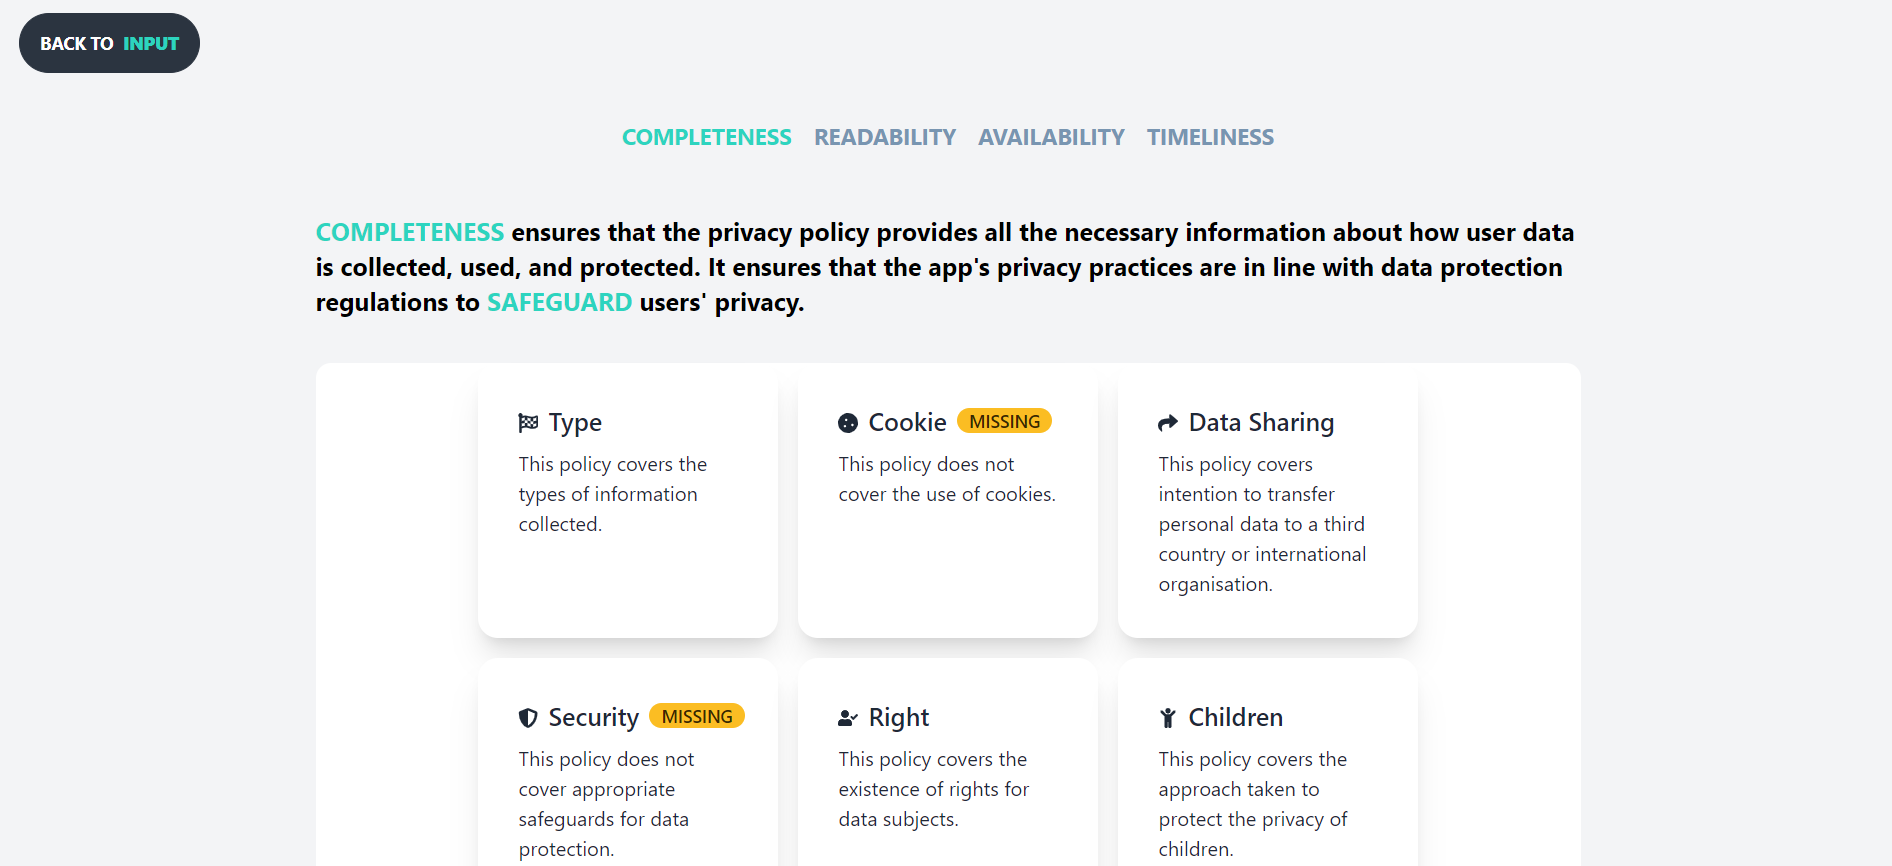This screenshot has height=866, width=1892.
Task: Click the Type card heading
Action: click(575, 423)
